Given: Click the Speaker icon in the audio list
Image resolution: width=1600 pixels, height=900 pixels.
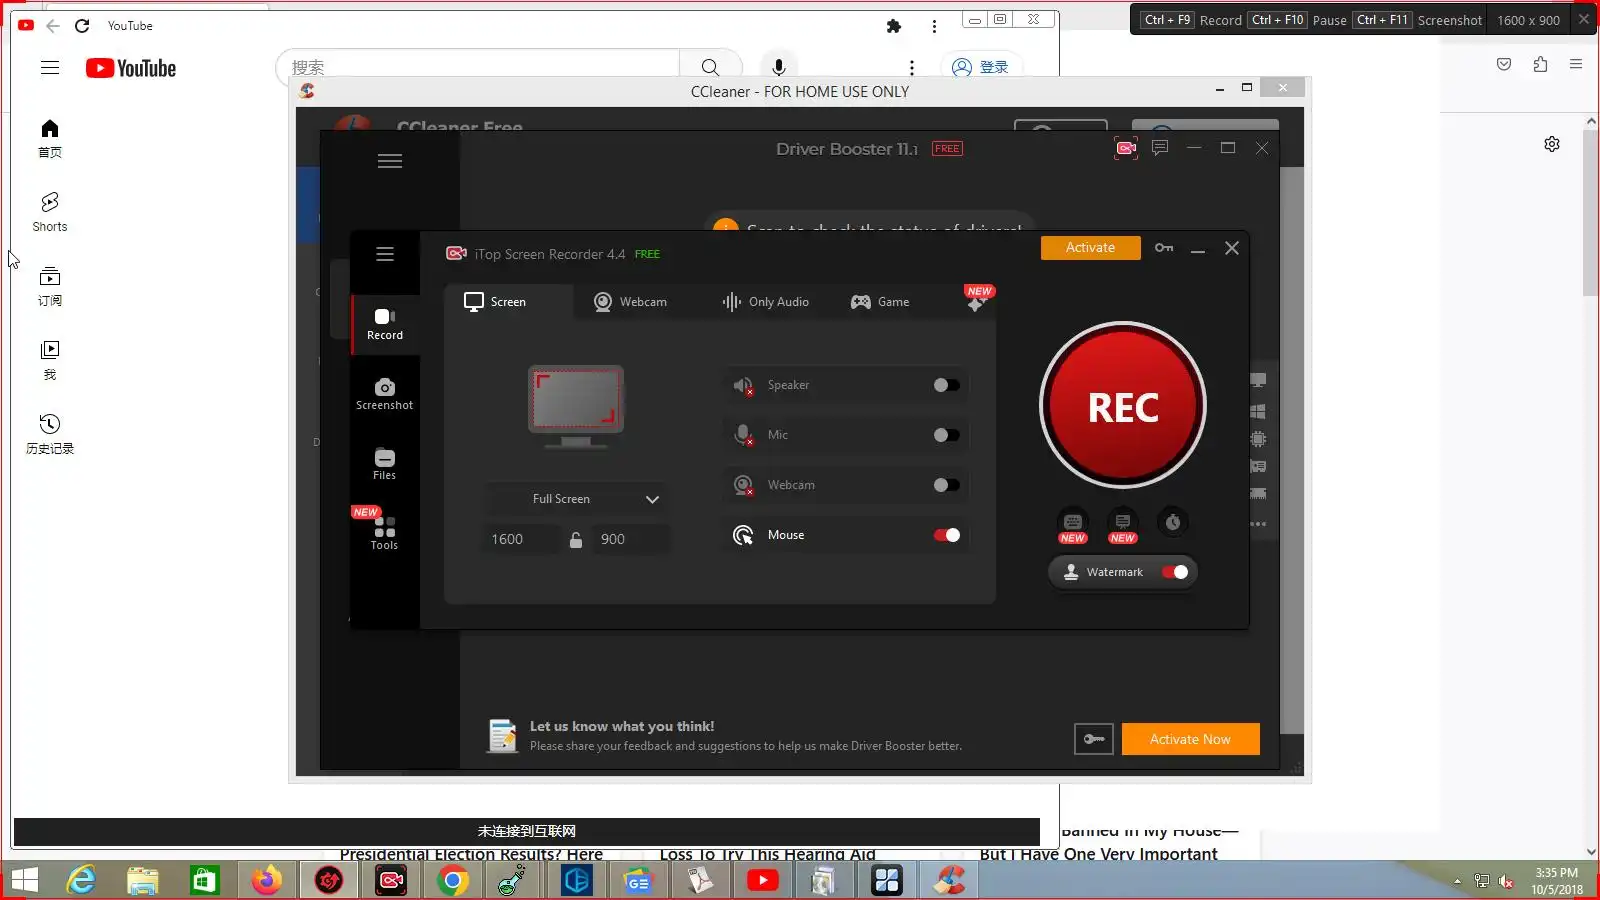Looking at the screenshot, I should [743, 386].
